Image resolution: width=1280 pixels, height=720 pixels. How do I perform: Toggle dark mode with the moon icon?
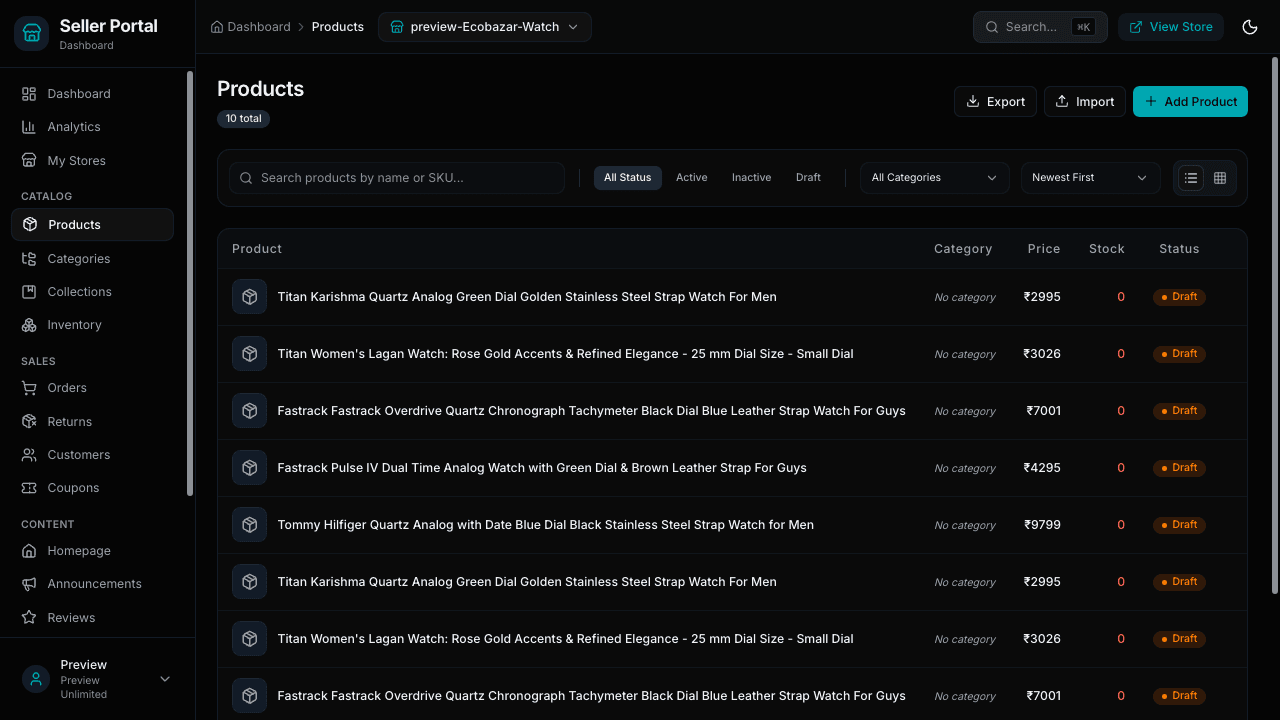(1250, 27)
